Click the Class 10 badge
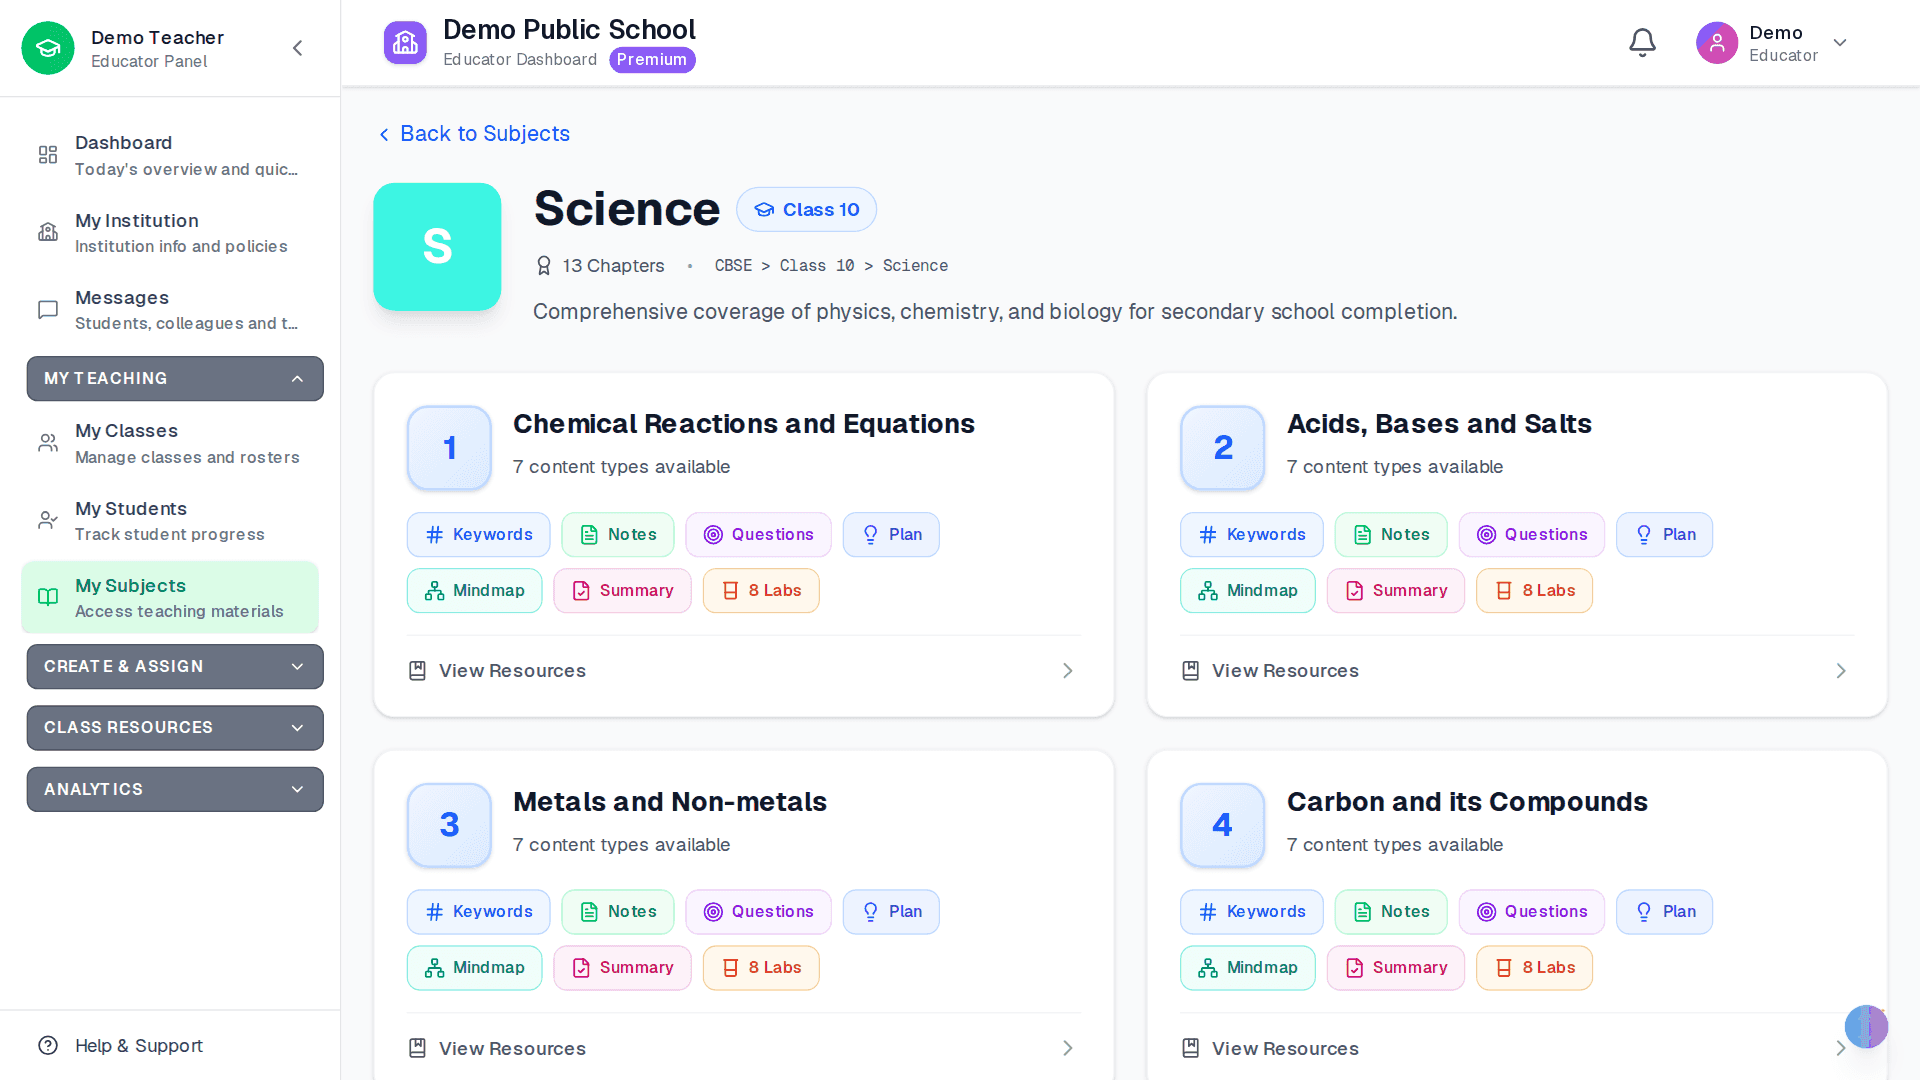Image resolution: width=1920 pixels, height=1080 pixels. pos(806,210)
